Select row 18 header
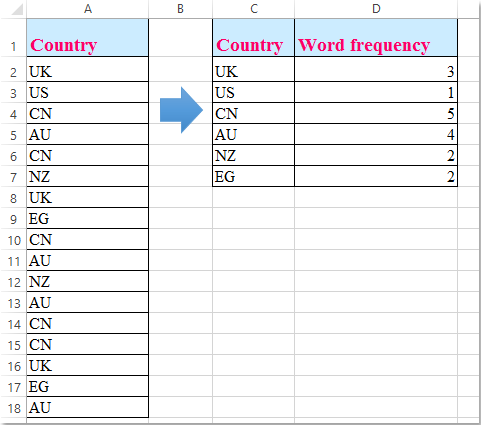The height and width of the screenshot is (425, 481). point(13,407)
